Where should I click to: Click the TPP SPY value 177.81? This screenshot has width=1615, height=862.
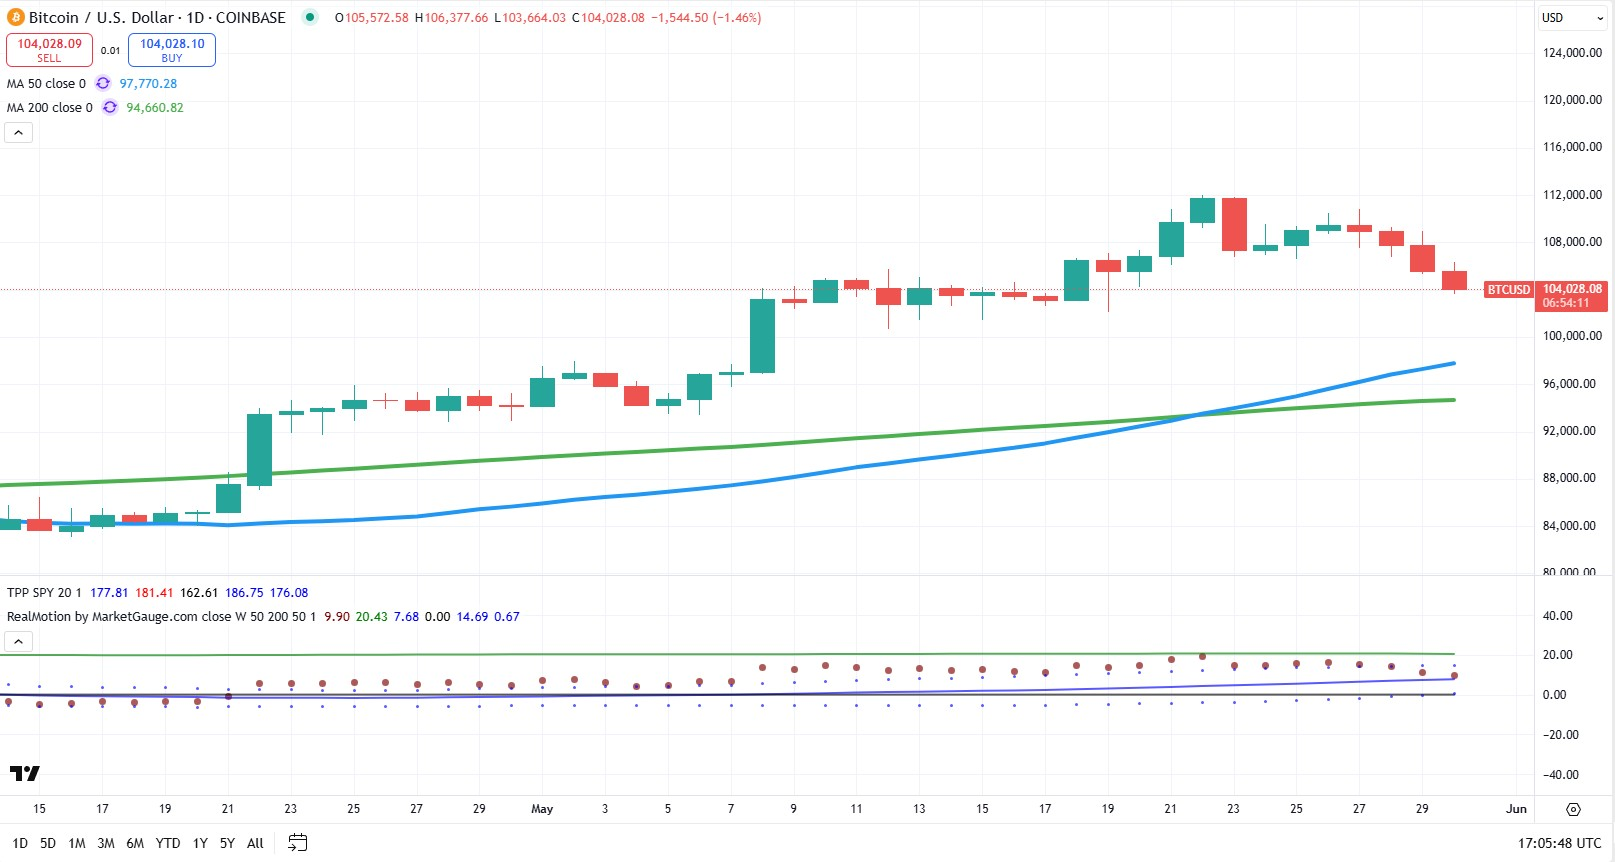pyautogui.click(x=109, y=593)
